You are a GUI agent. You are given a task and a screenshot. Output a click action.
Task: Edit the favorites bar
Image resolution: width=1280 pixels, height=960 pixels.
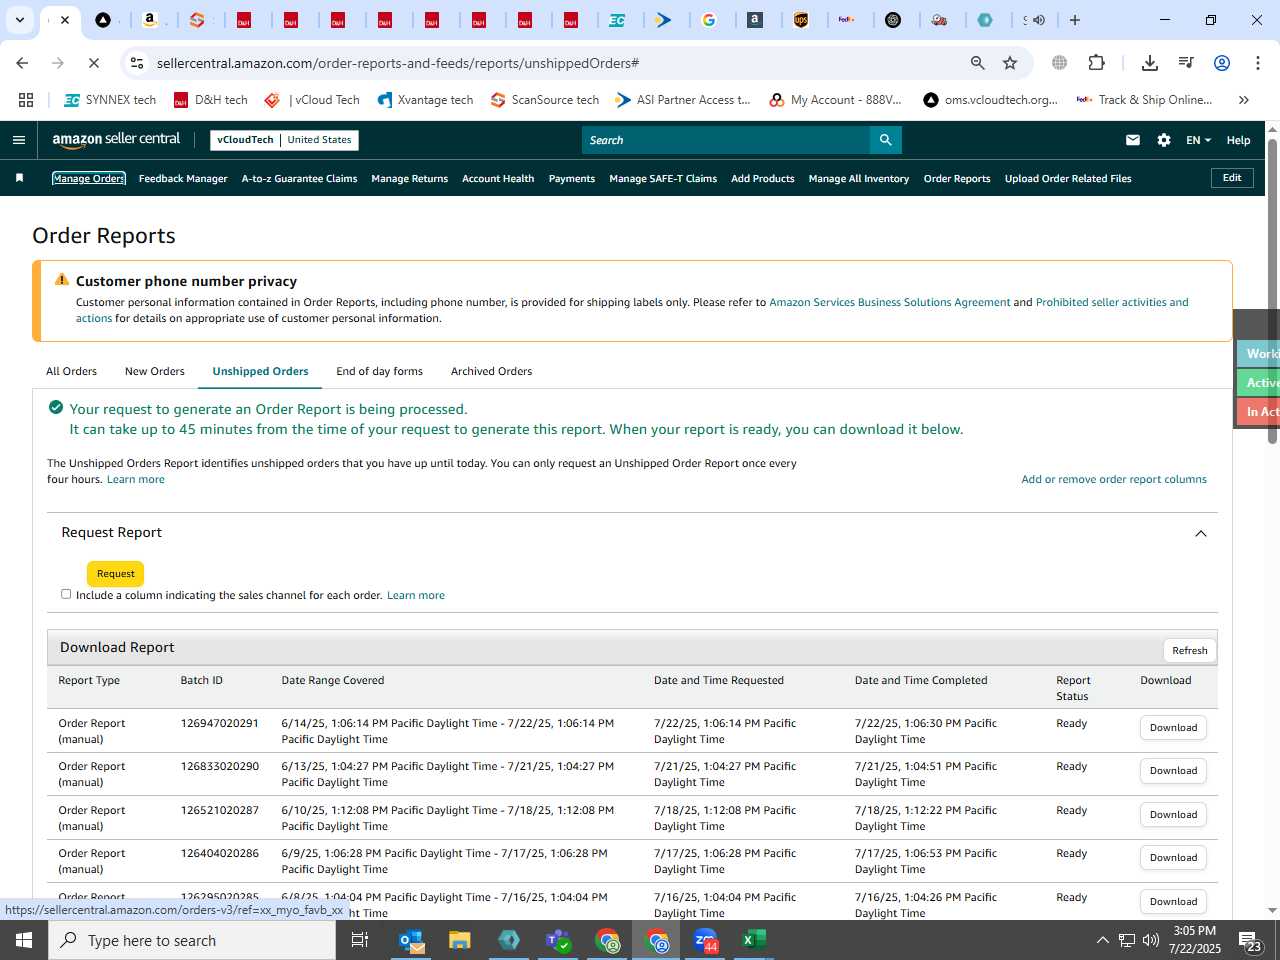(x=1232, y=178)
